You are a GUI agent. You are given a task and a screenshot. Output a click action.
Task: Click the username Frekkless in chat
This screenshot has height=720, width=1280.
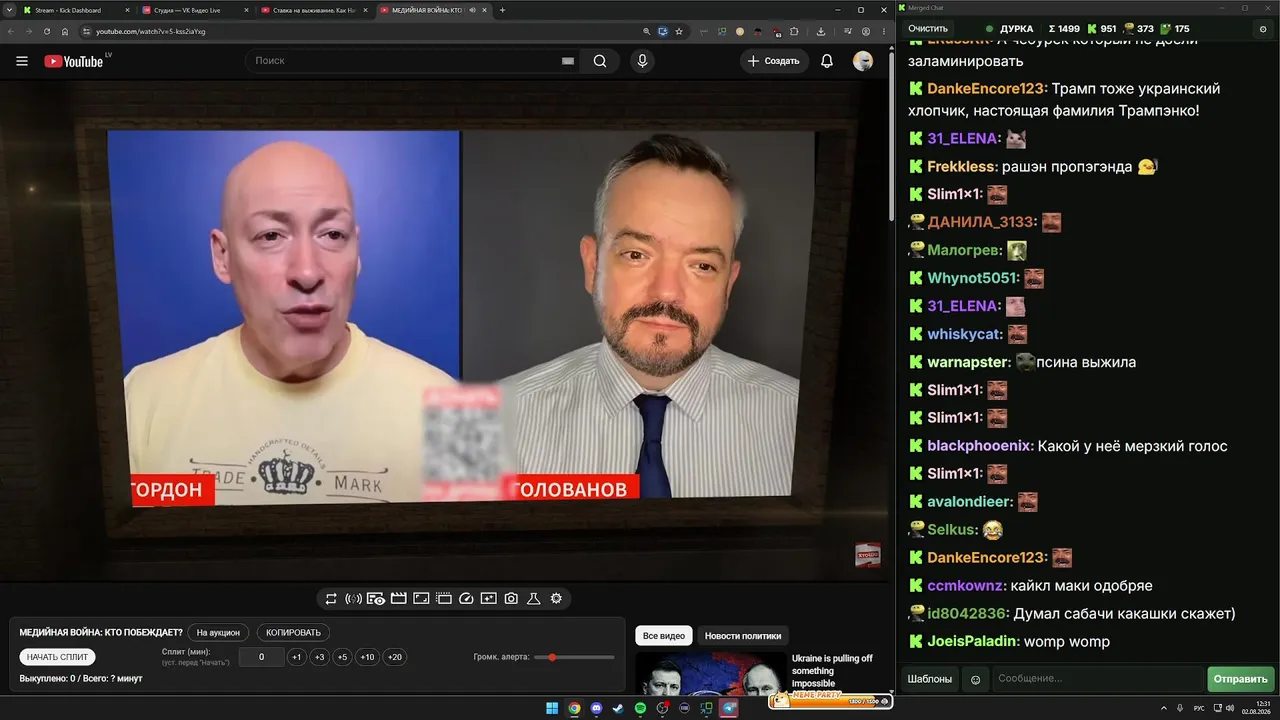[961, 166]
